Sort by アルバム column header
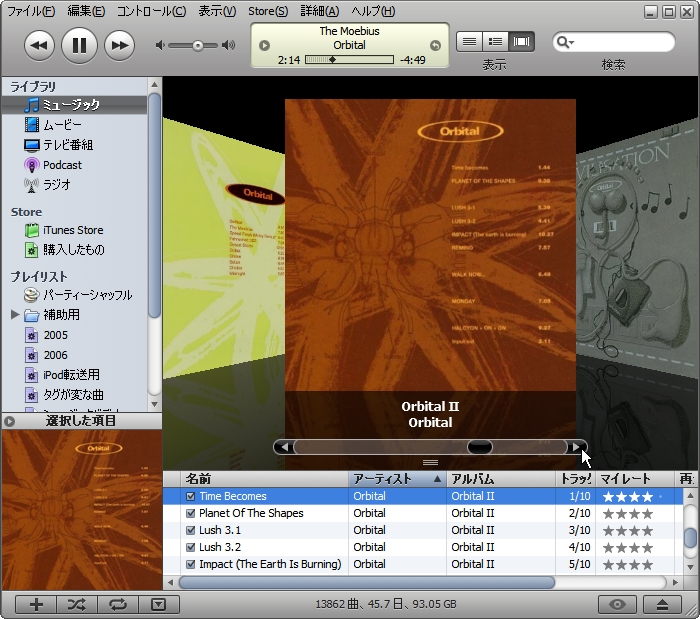 coord(500,479)
